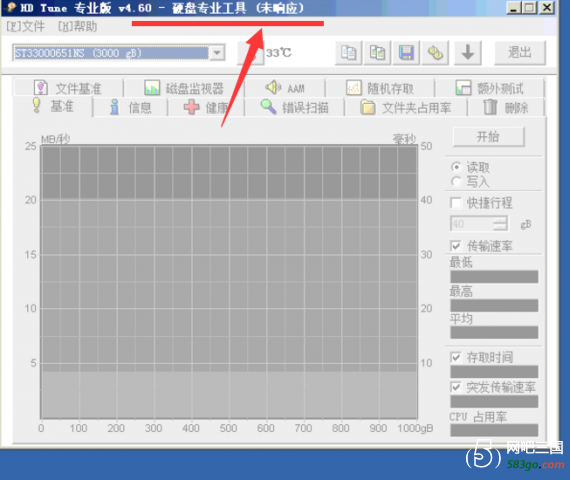Expand the ST33000651NS drive dropdown

pyautogui.click(x=217, y=53)
